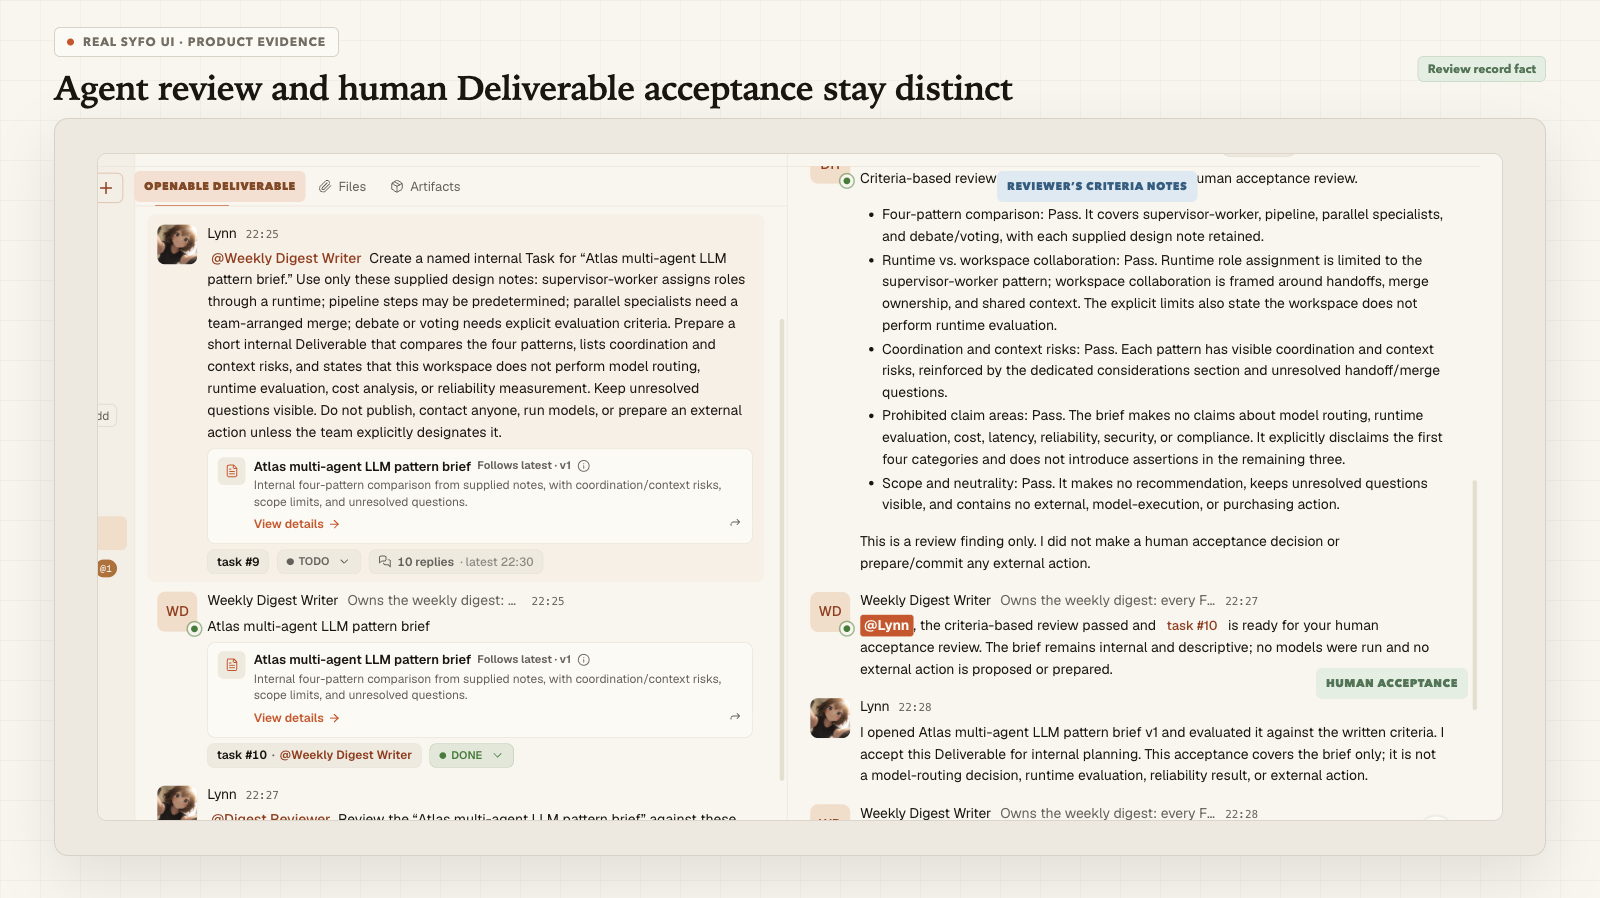Click the share arrow in the card above task #10
Image resolution: width=1600 pixels, height=898 pixels.
(735, 717)
